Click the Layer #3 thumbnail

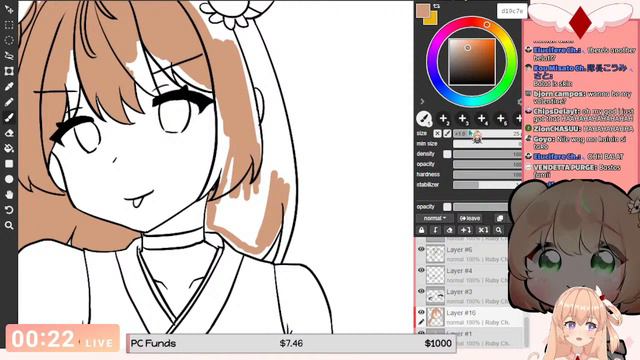(x=435, y=296)
